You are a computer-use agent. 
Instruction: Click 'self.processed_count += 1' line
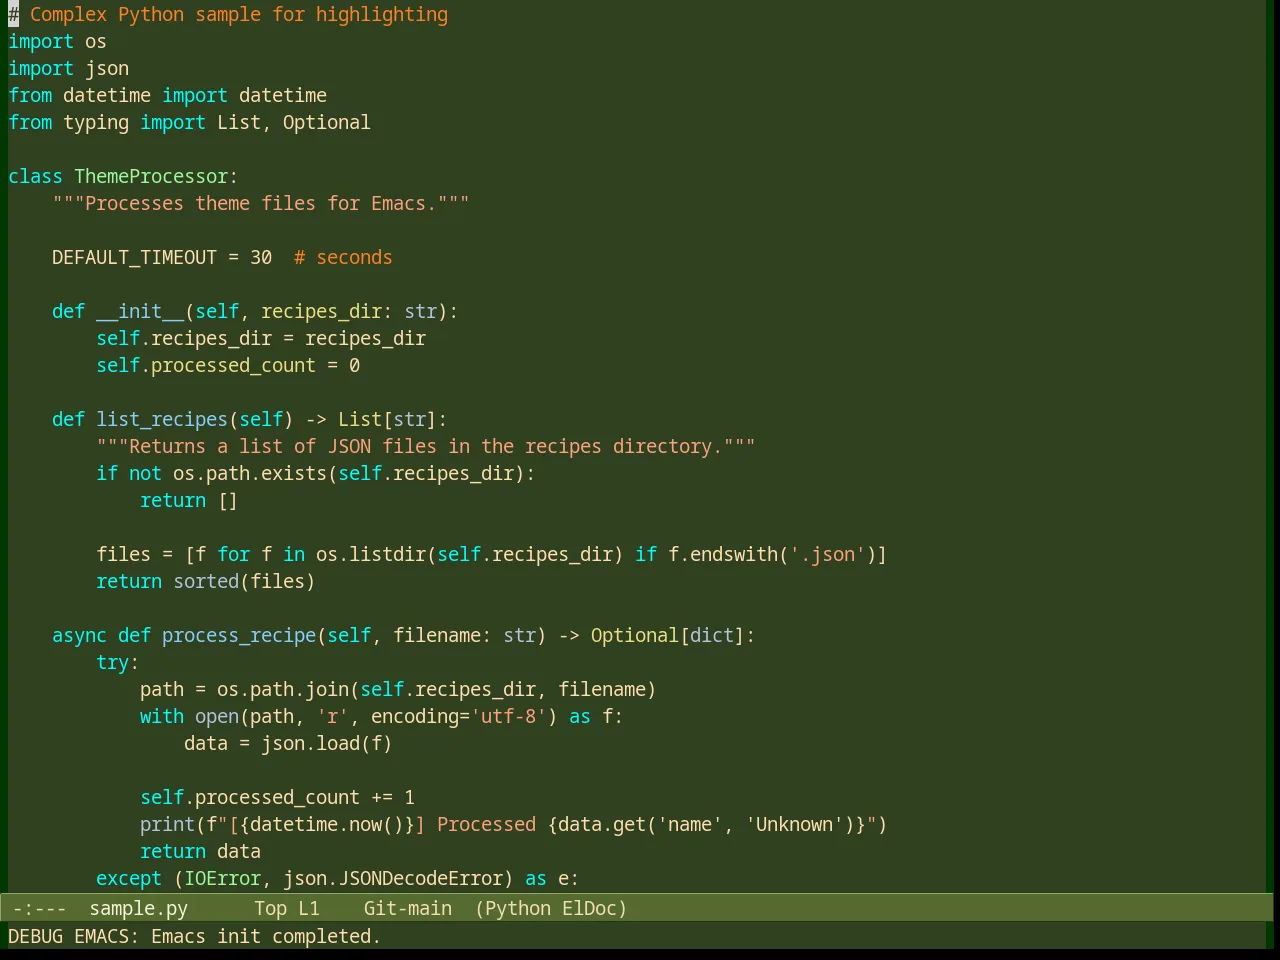click(x=277, y=797)
